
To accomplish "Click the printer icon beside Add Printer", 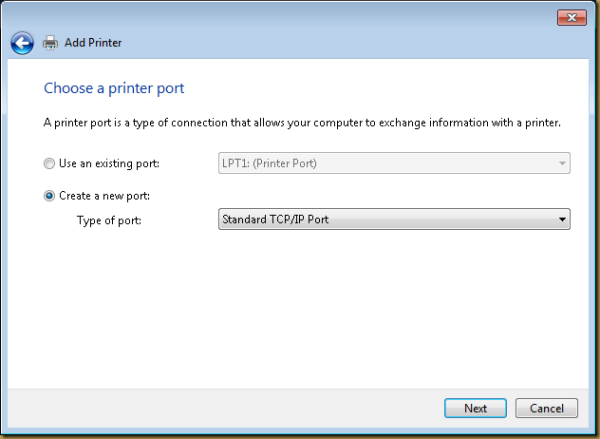I will (x=50, y=43).
